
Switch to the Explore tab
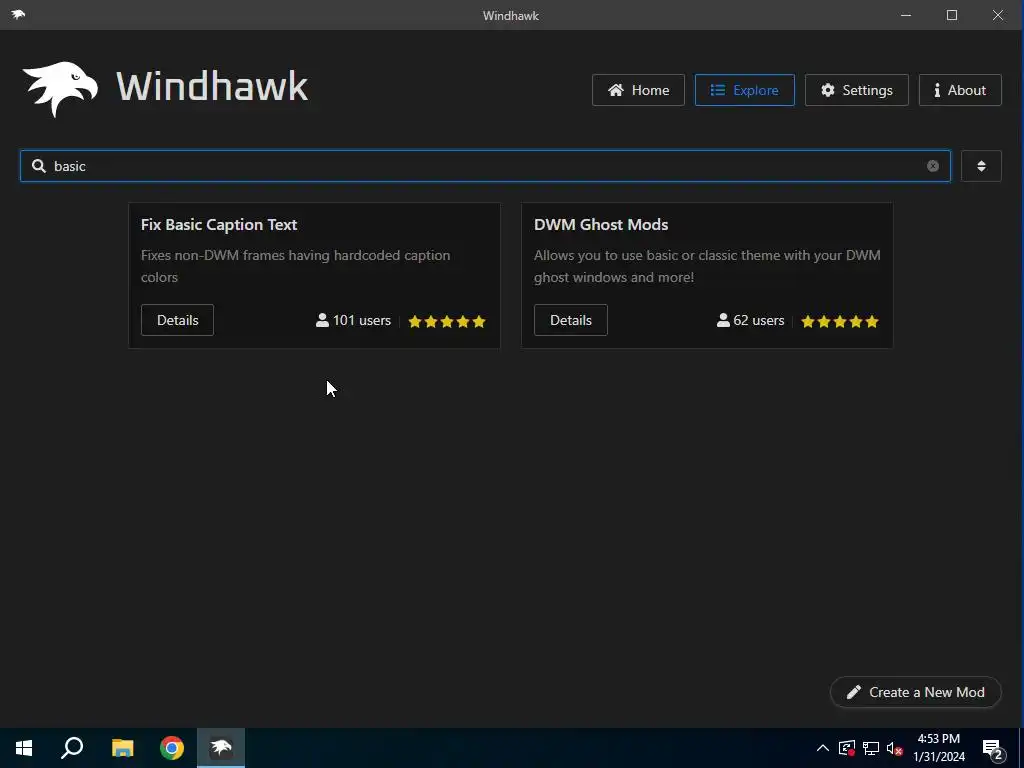[x=744, y=90]
